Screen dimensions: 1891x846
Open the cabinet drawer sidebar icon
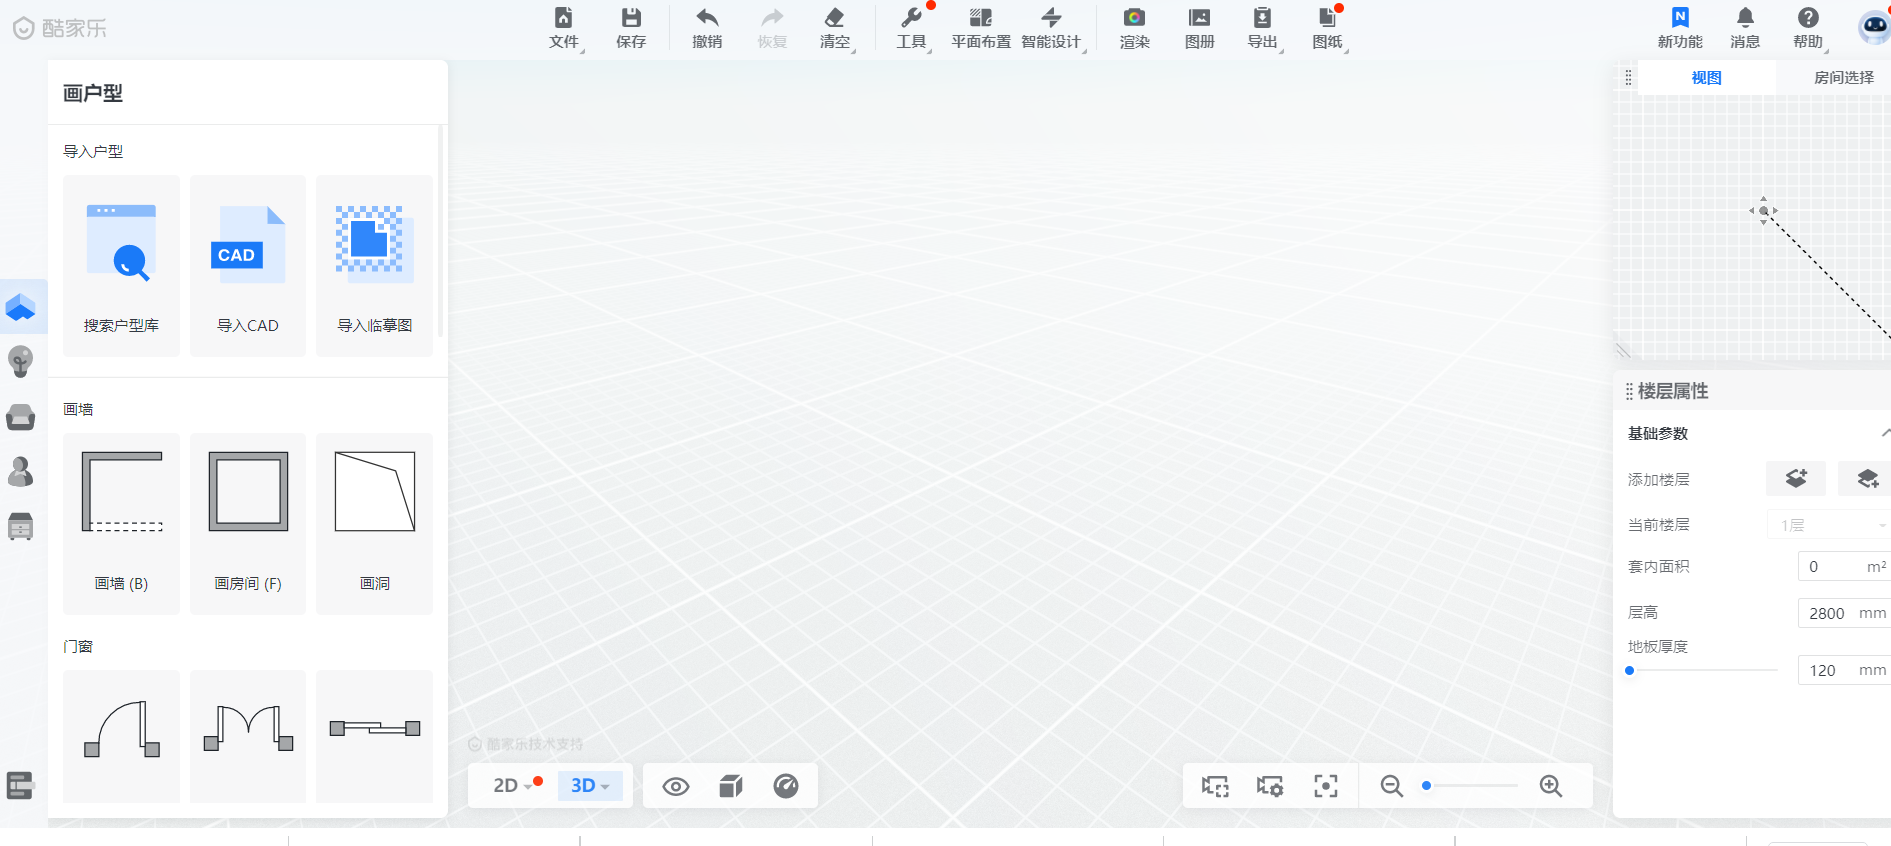coord(21,526)
